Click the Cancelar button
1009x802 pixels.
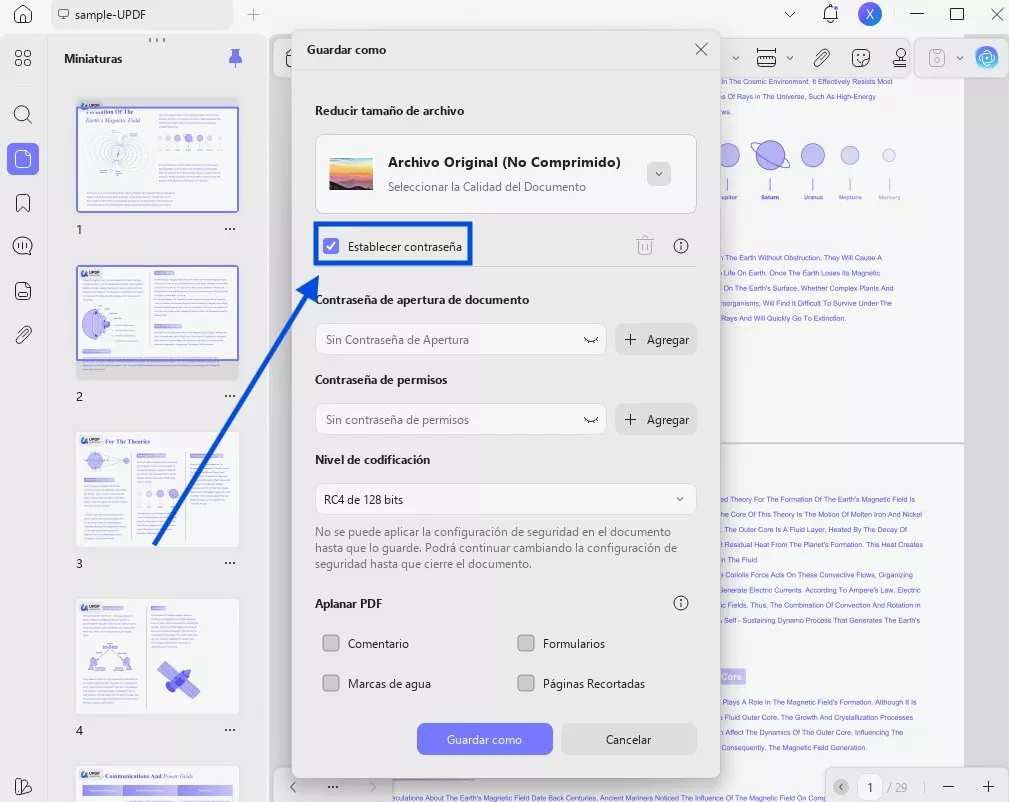(x=629, y=739)
